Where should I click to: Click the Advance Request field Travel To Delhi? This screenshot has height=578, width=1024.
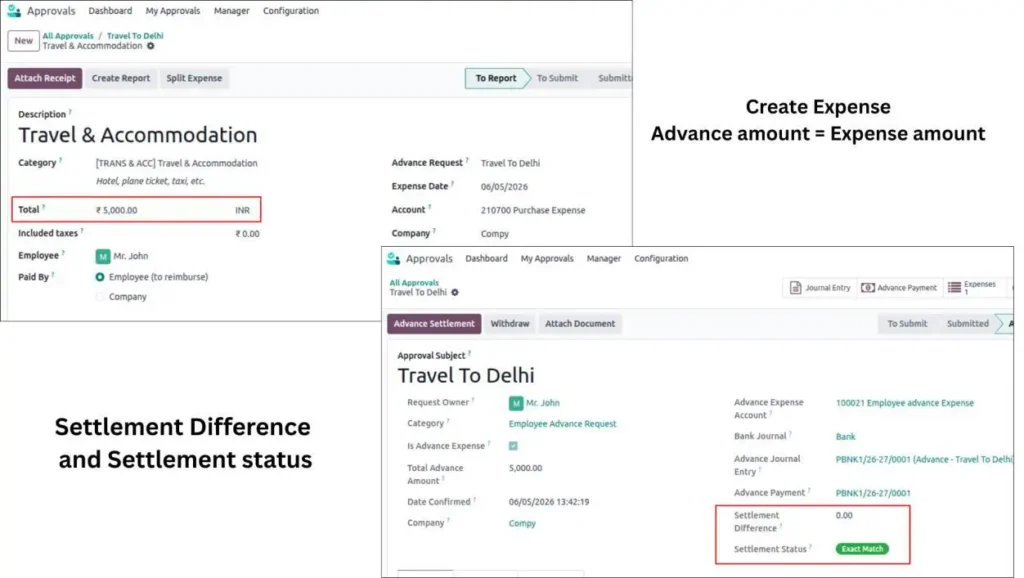pyautogui.click(x=510, y=164)
